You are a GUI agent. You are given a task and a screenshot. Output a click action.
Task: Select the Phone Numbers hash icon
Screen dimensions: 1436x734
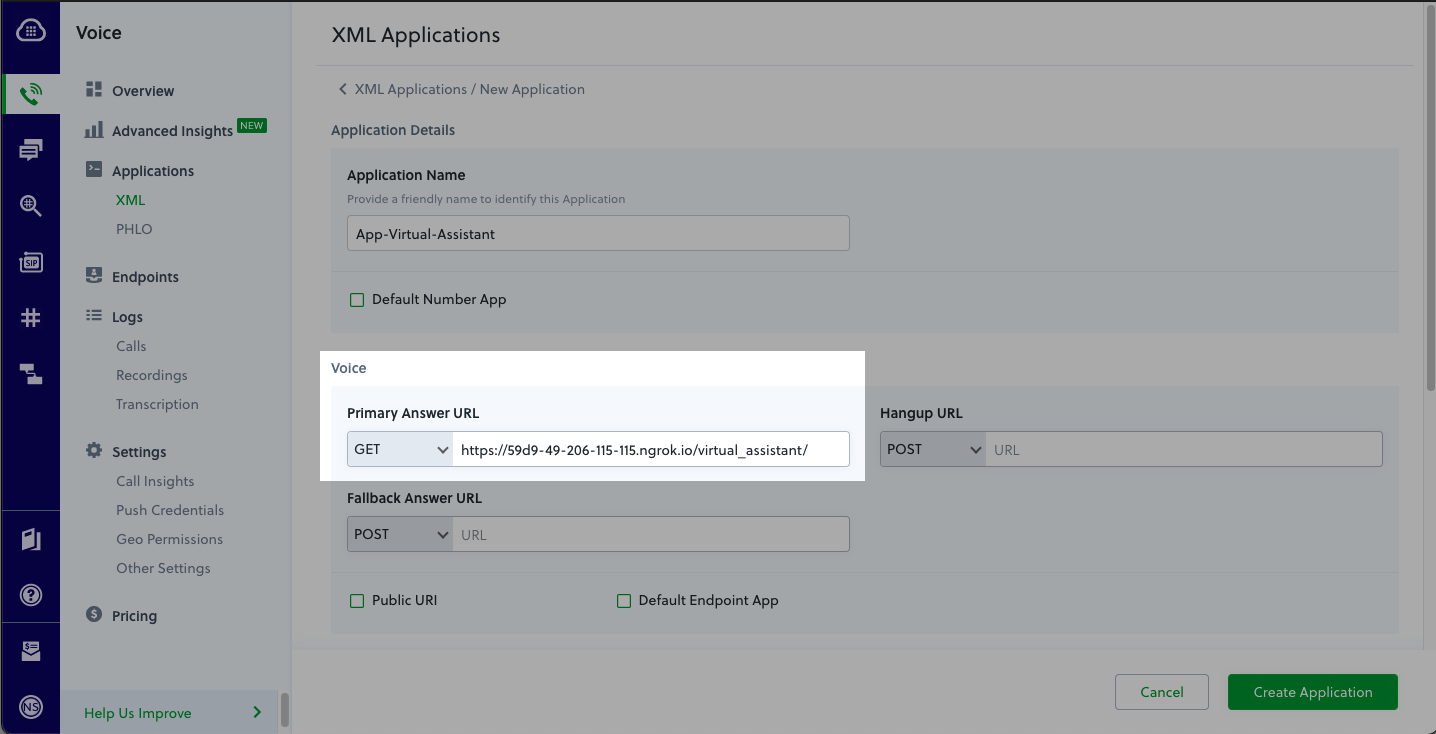point(30,317)
